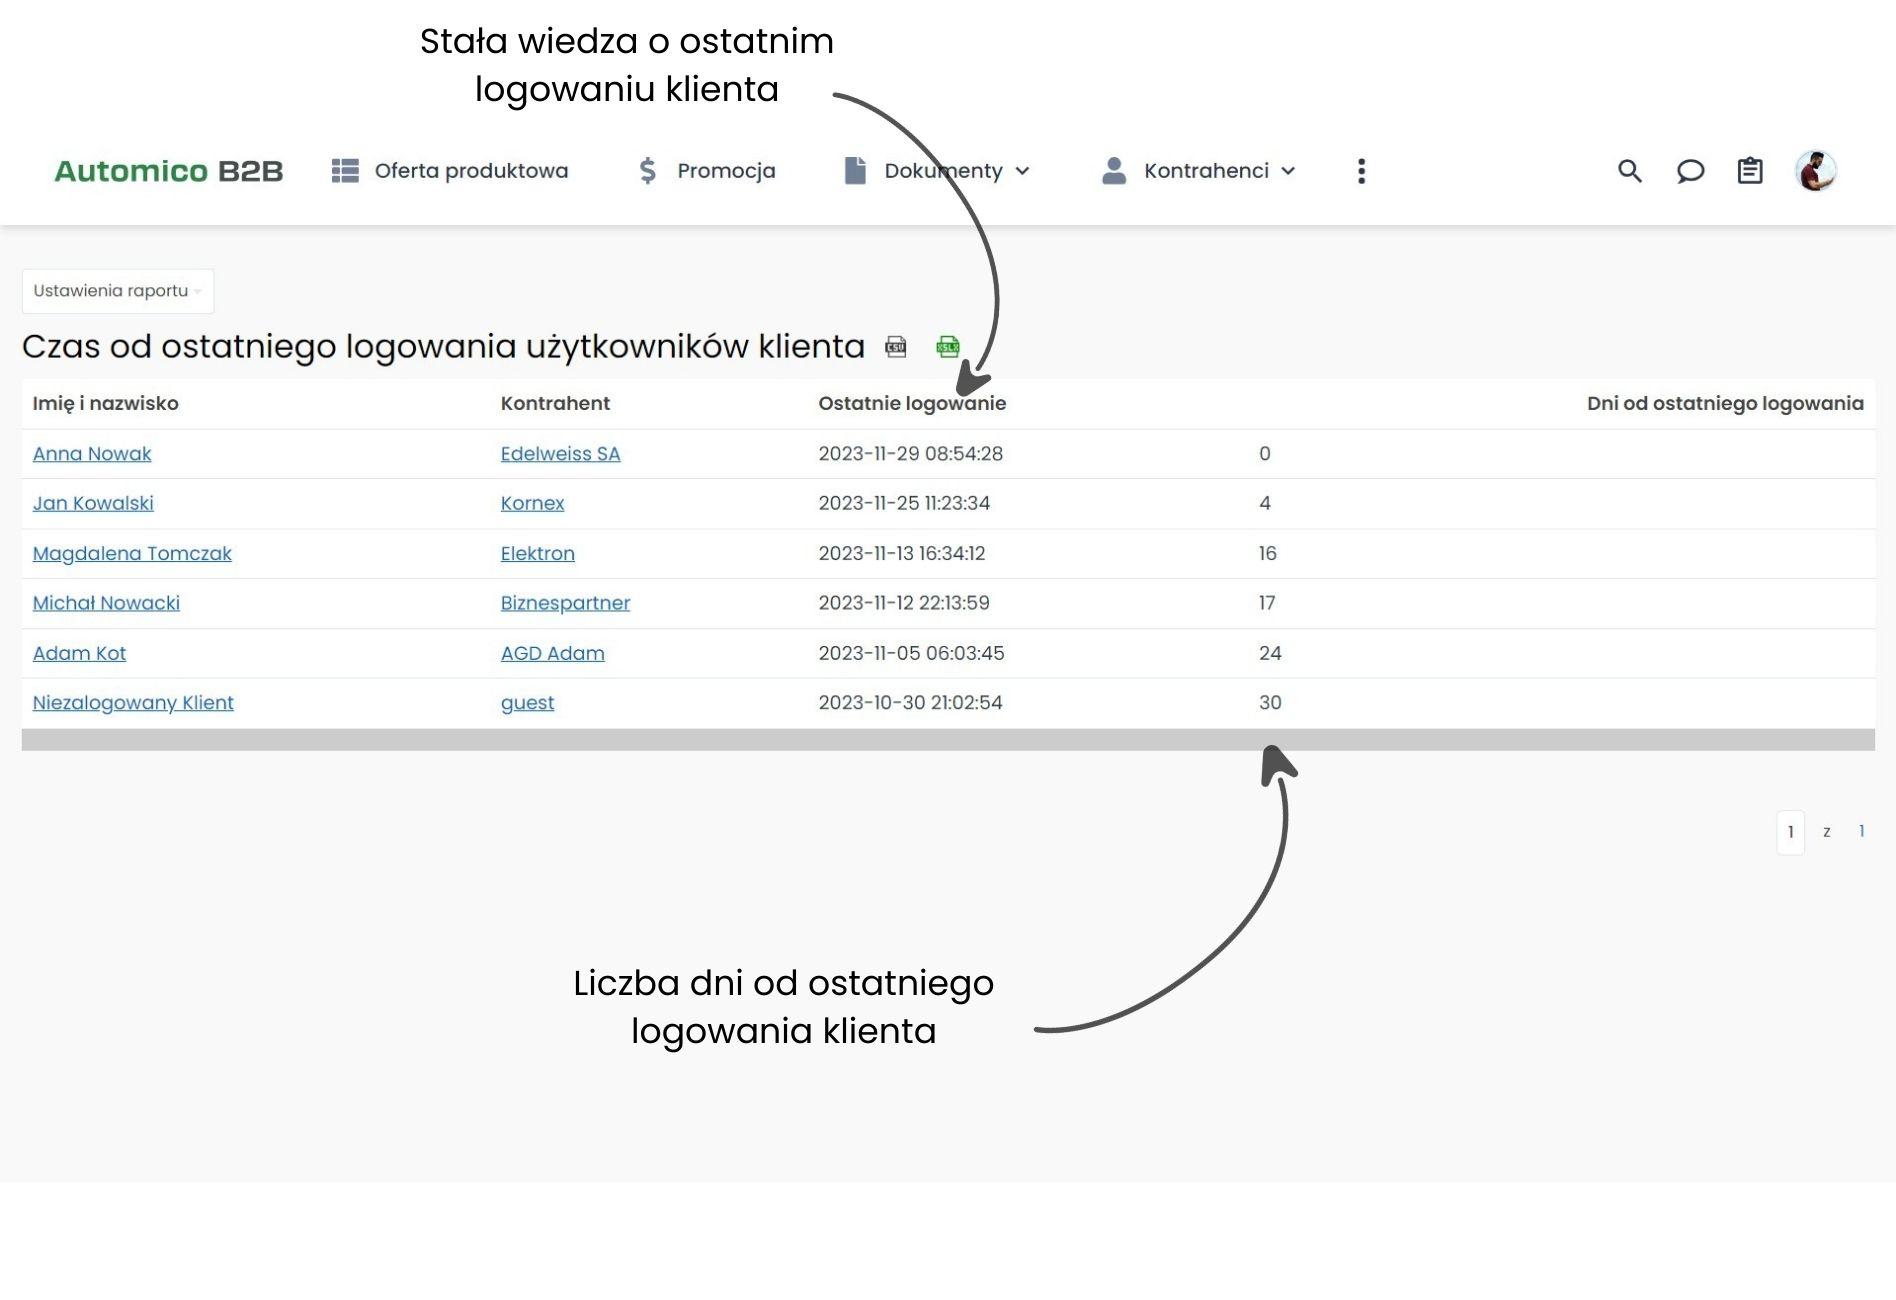
Task: Select the Biznespartner contractor link
Action: click(565, 603)
